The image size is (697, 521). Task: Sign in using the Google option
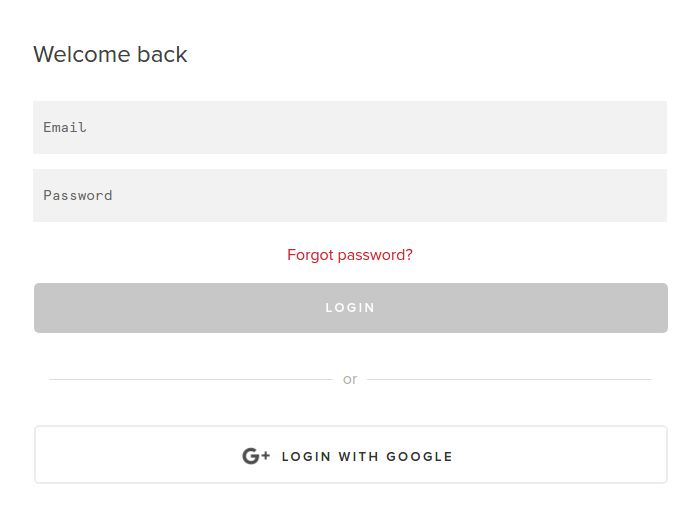350,455
